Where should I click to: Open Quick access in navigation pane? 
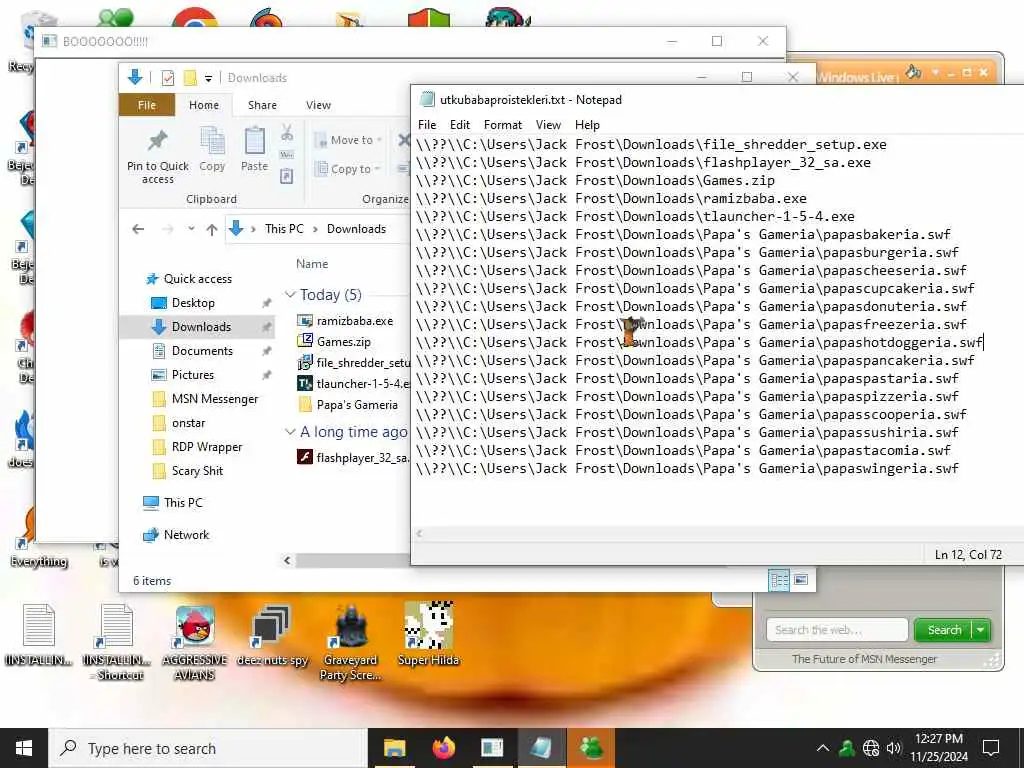pyautogui.click(x=197, y=279)
